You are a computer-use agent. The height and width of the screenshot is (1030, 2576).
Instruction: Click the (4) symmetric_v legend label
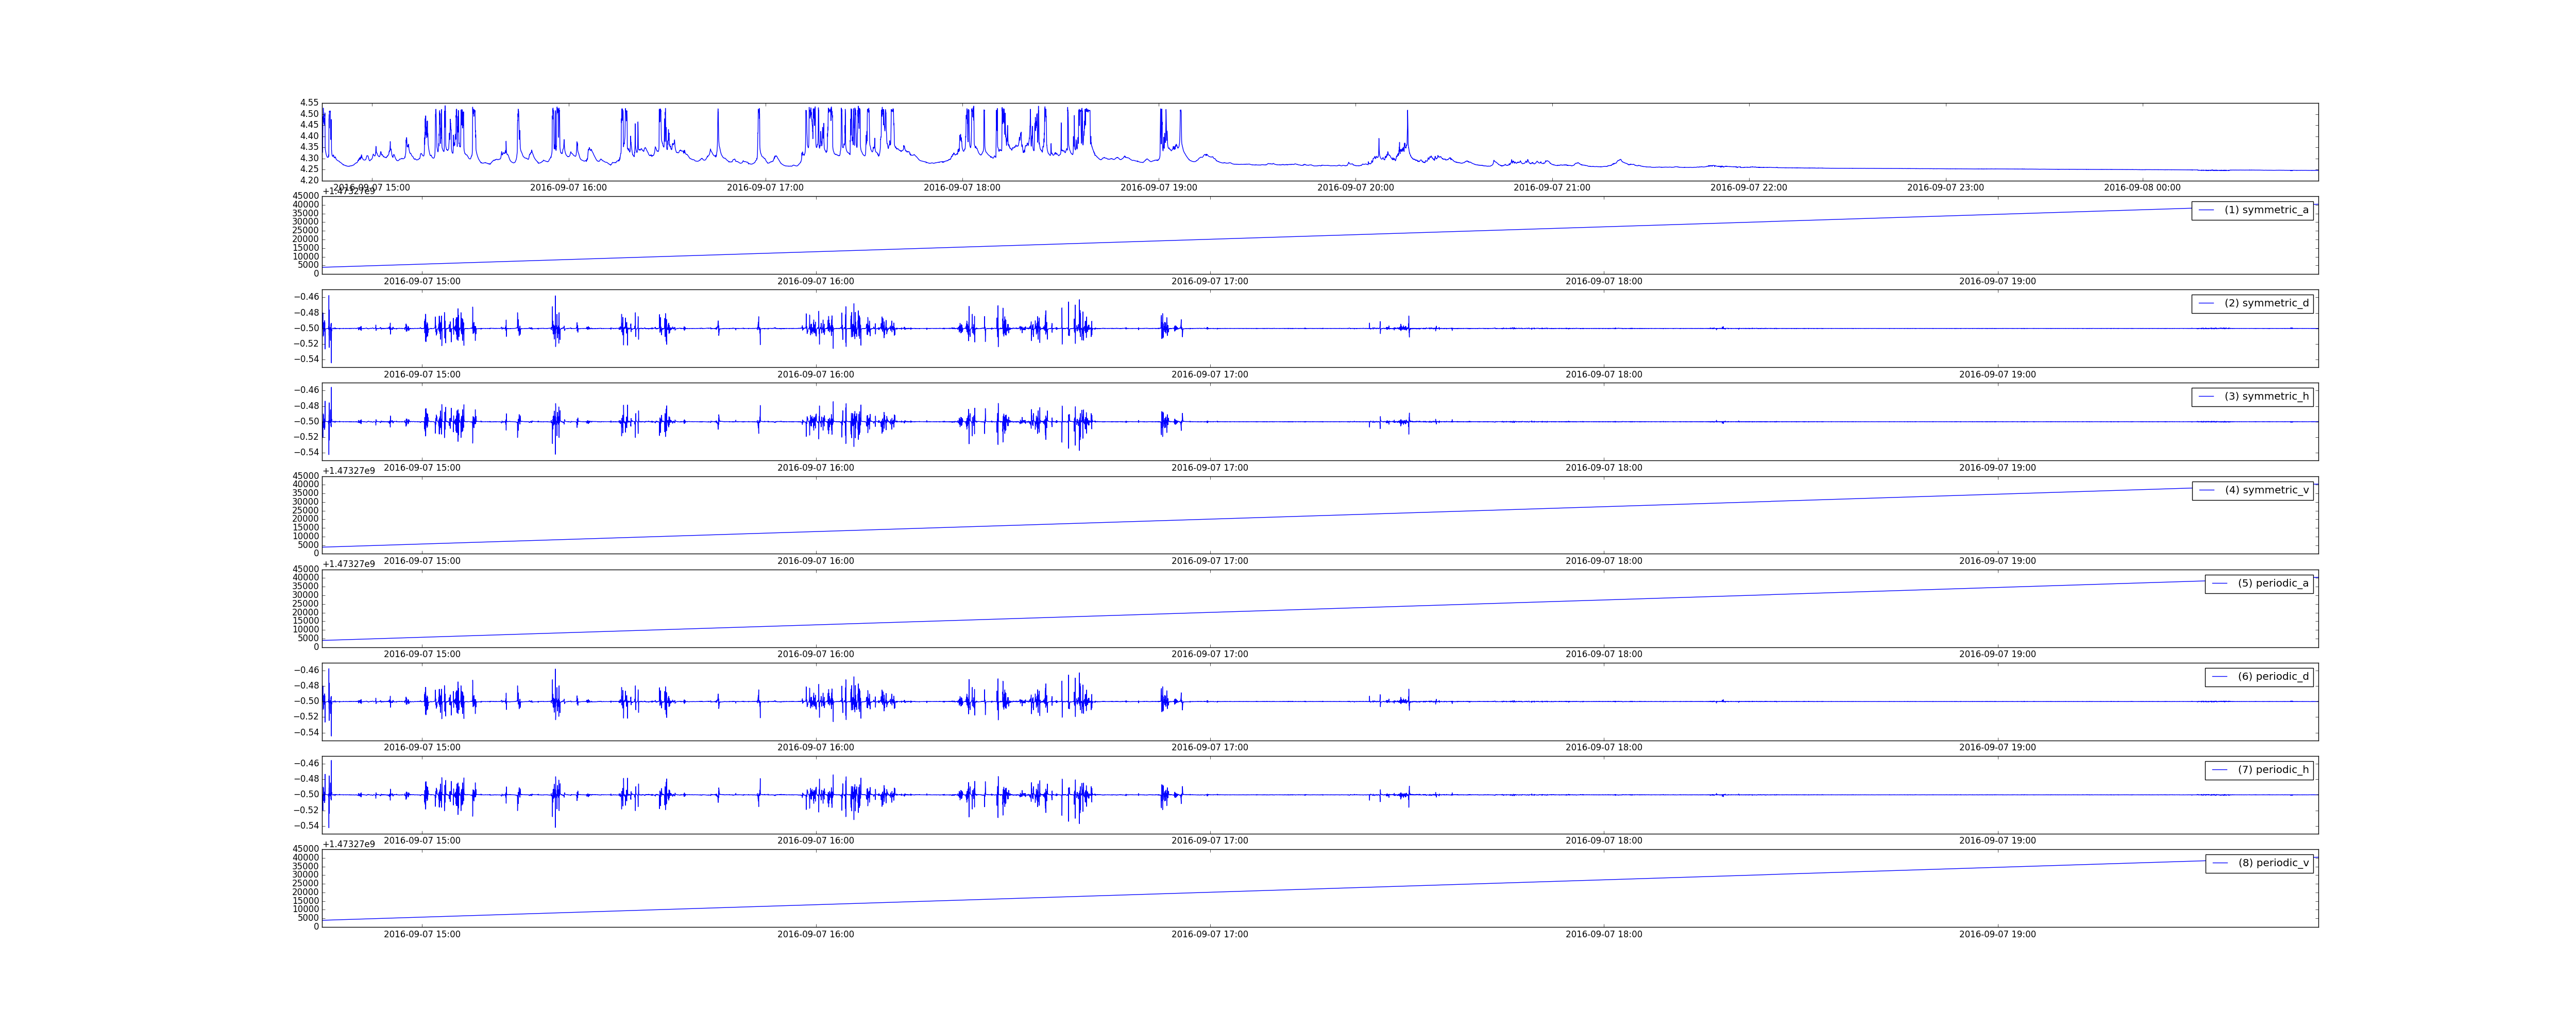point(2266,490)
